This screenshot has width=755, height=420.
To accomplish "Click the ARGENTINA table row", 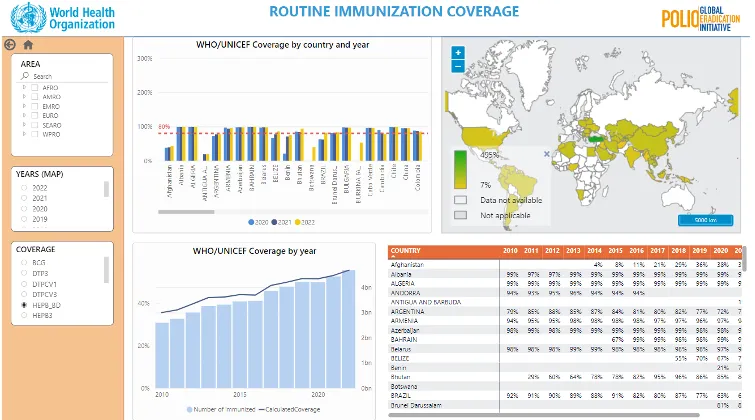I will point(565,312).
